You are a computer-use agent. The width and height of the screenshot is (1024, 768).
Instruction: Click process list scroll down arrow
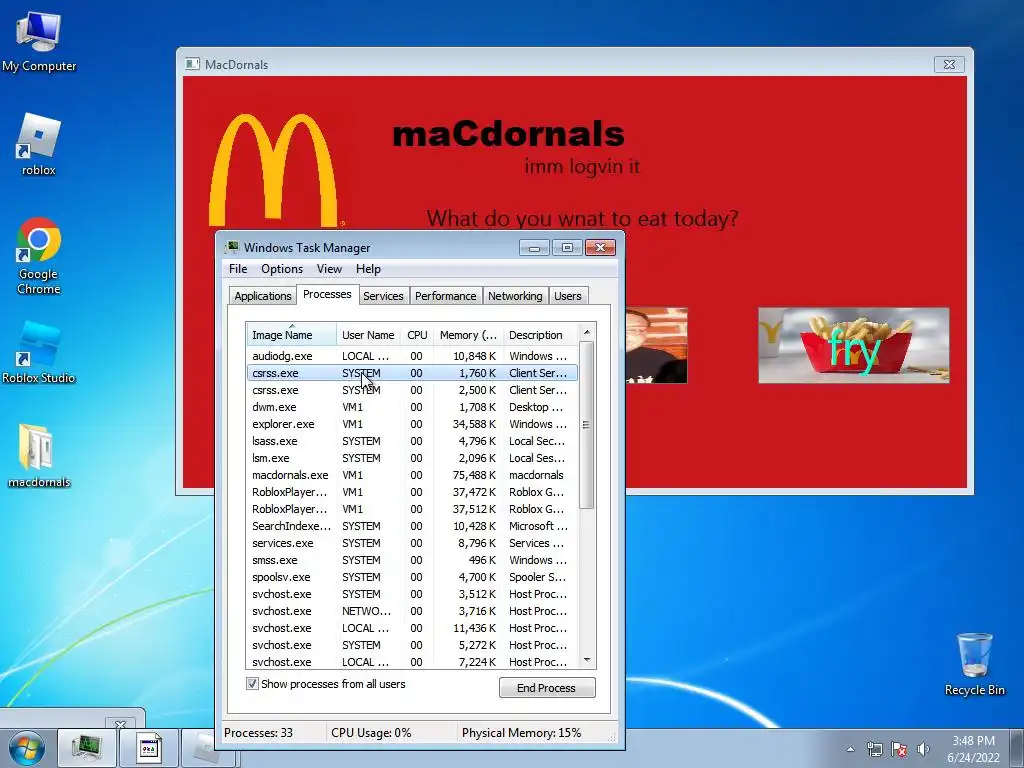tap(586, 660)
